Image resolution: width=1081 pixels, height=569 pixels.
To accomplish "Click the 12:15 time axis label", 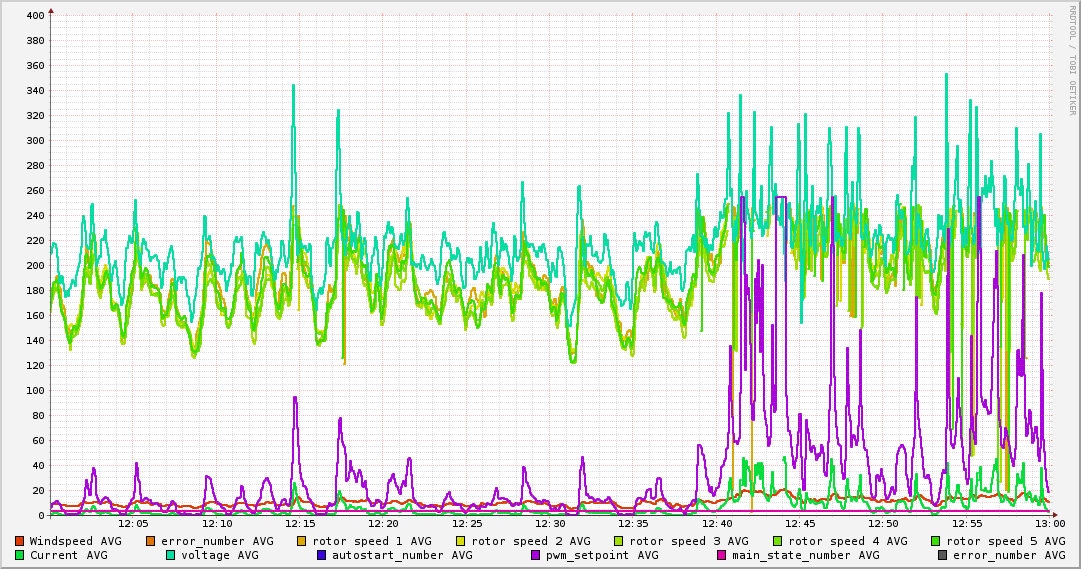I will [301, 524].
